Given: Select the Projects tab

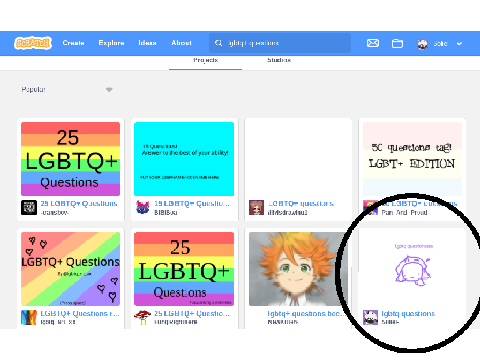Looking at the screenshot, I should 205,60.
